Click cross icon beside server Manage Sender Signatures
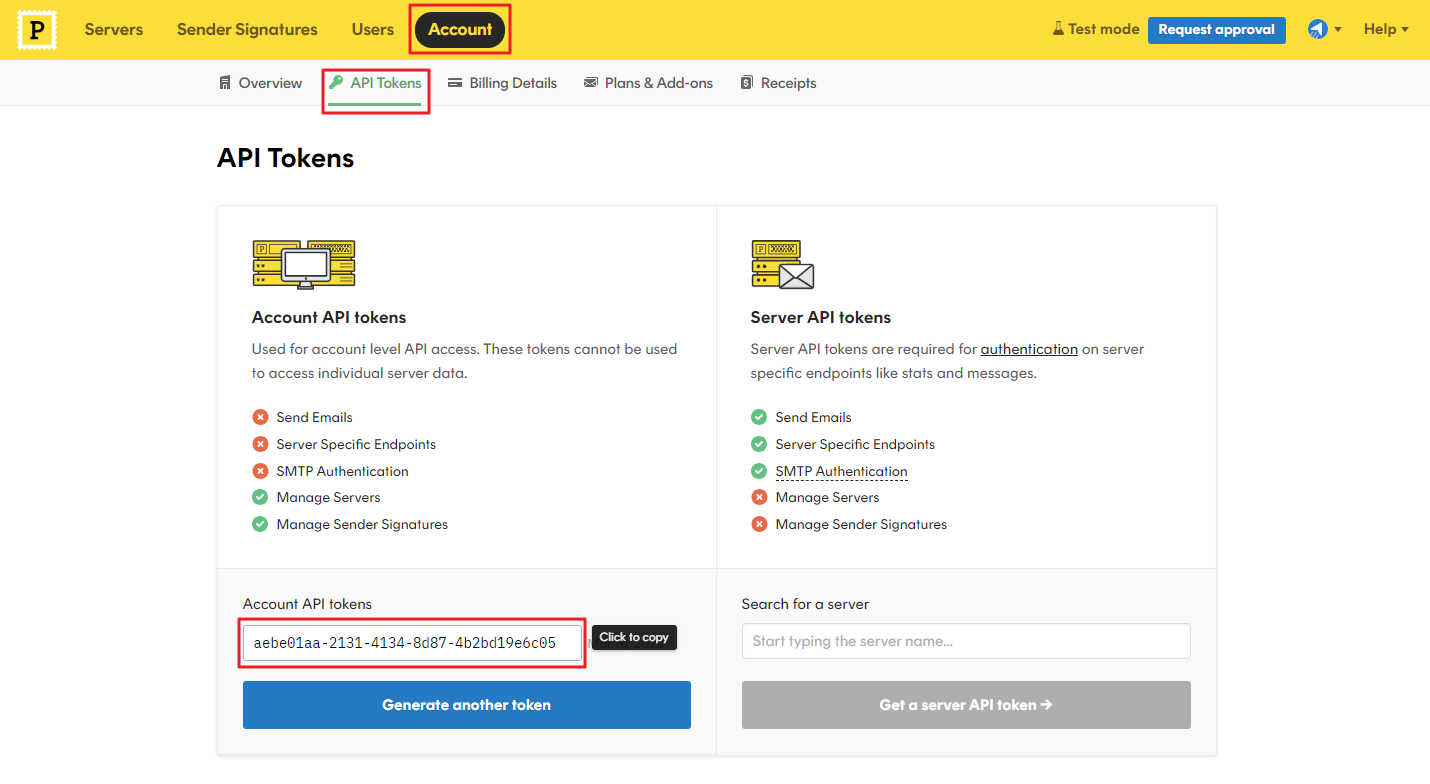 pos(759,524)
